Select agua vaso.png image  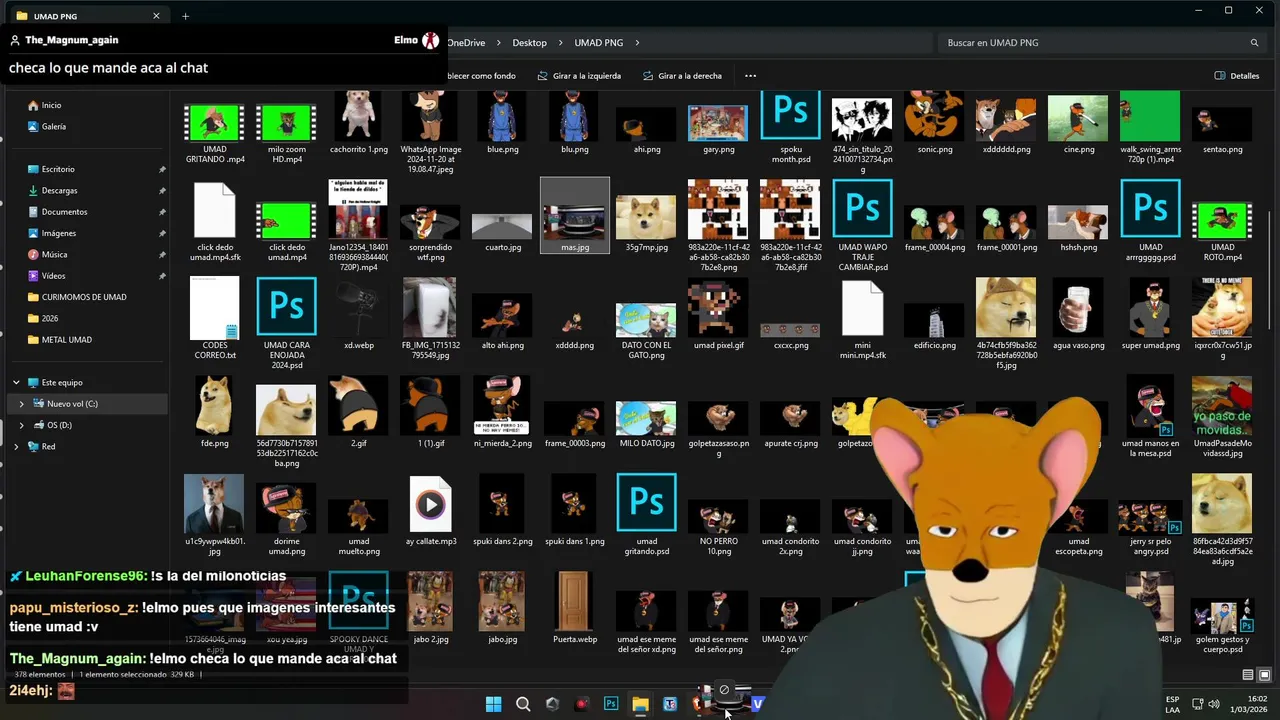[1078, 314]
